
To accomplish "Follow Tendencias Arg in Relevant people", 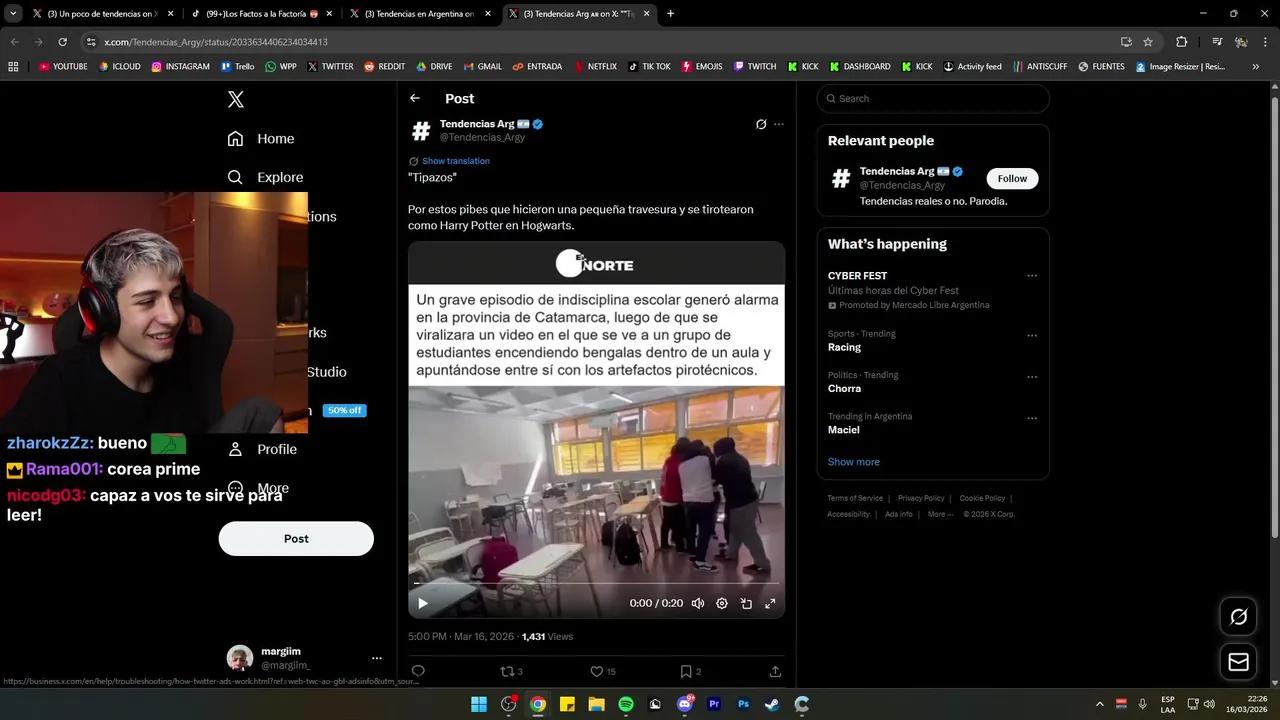I will (x=1012, y=178).
